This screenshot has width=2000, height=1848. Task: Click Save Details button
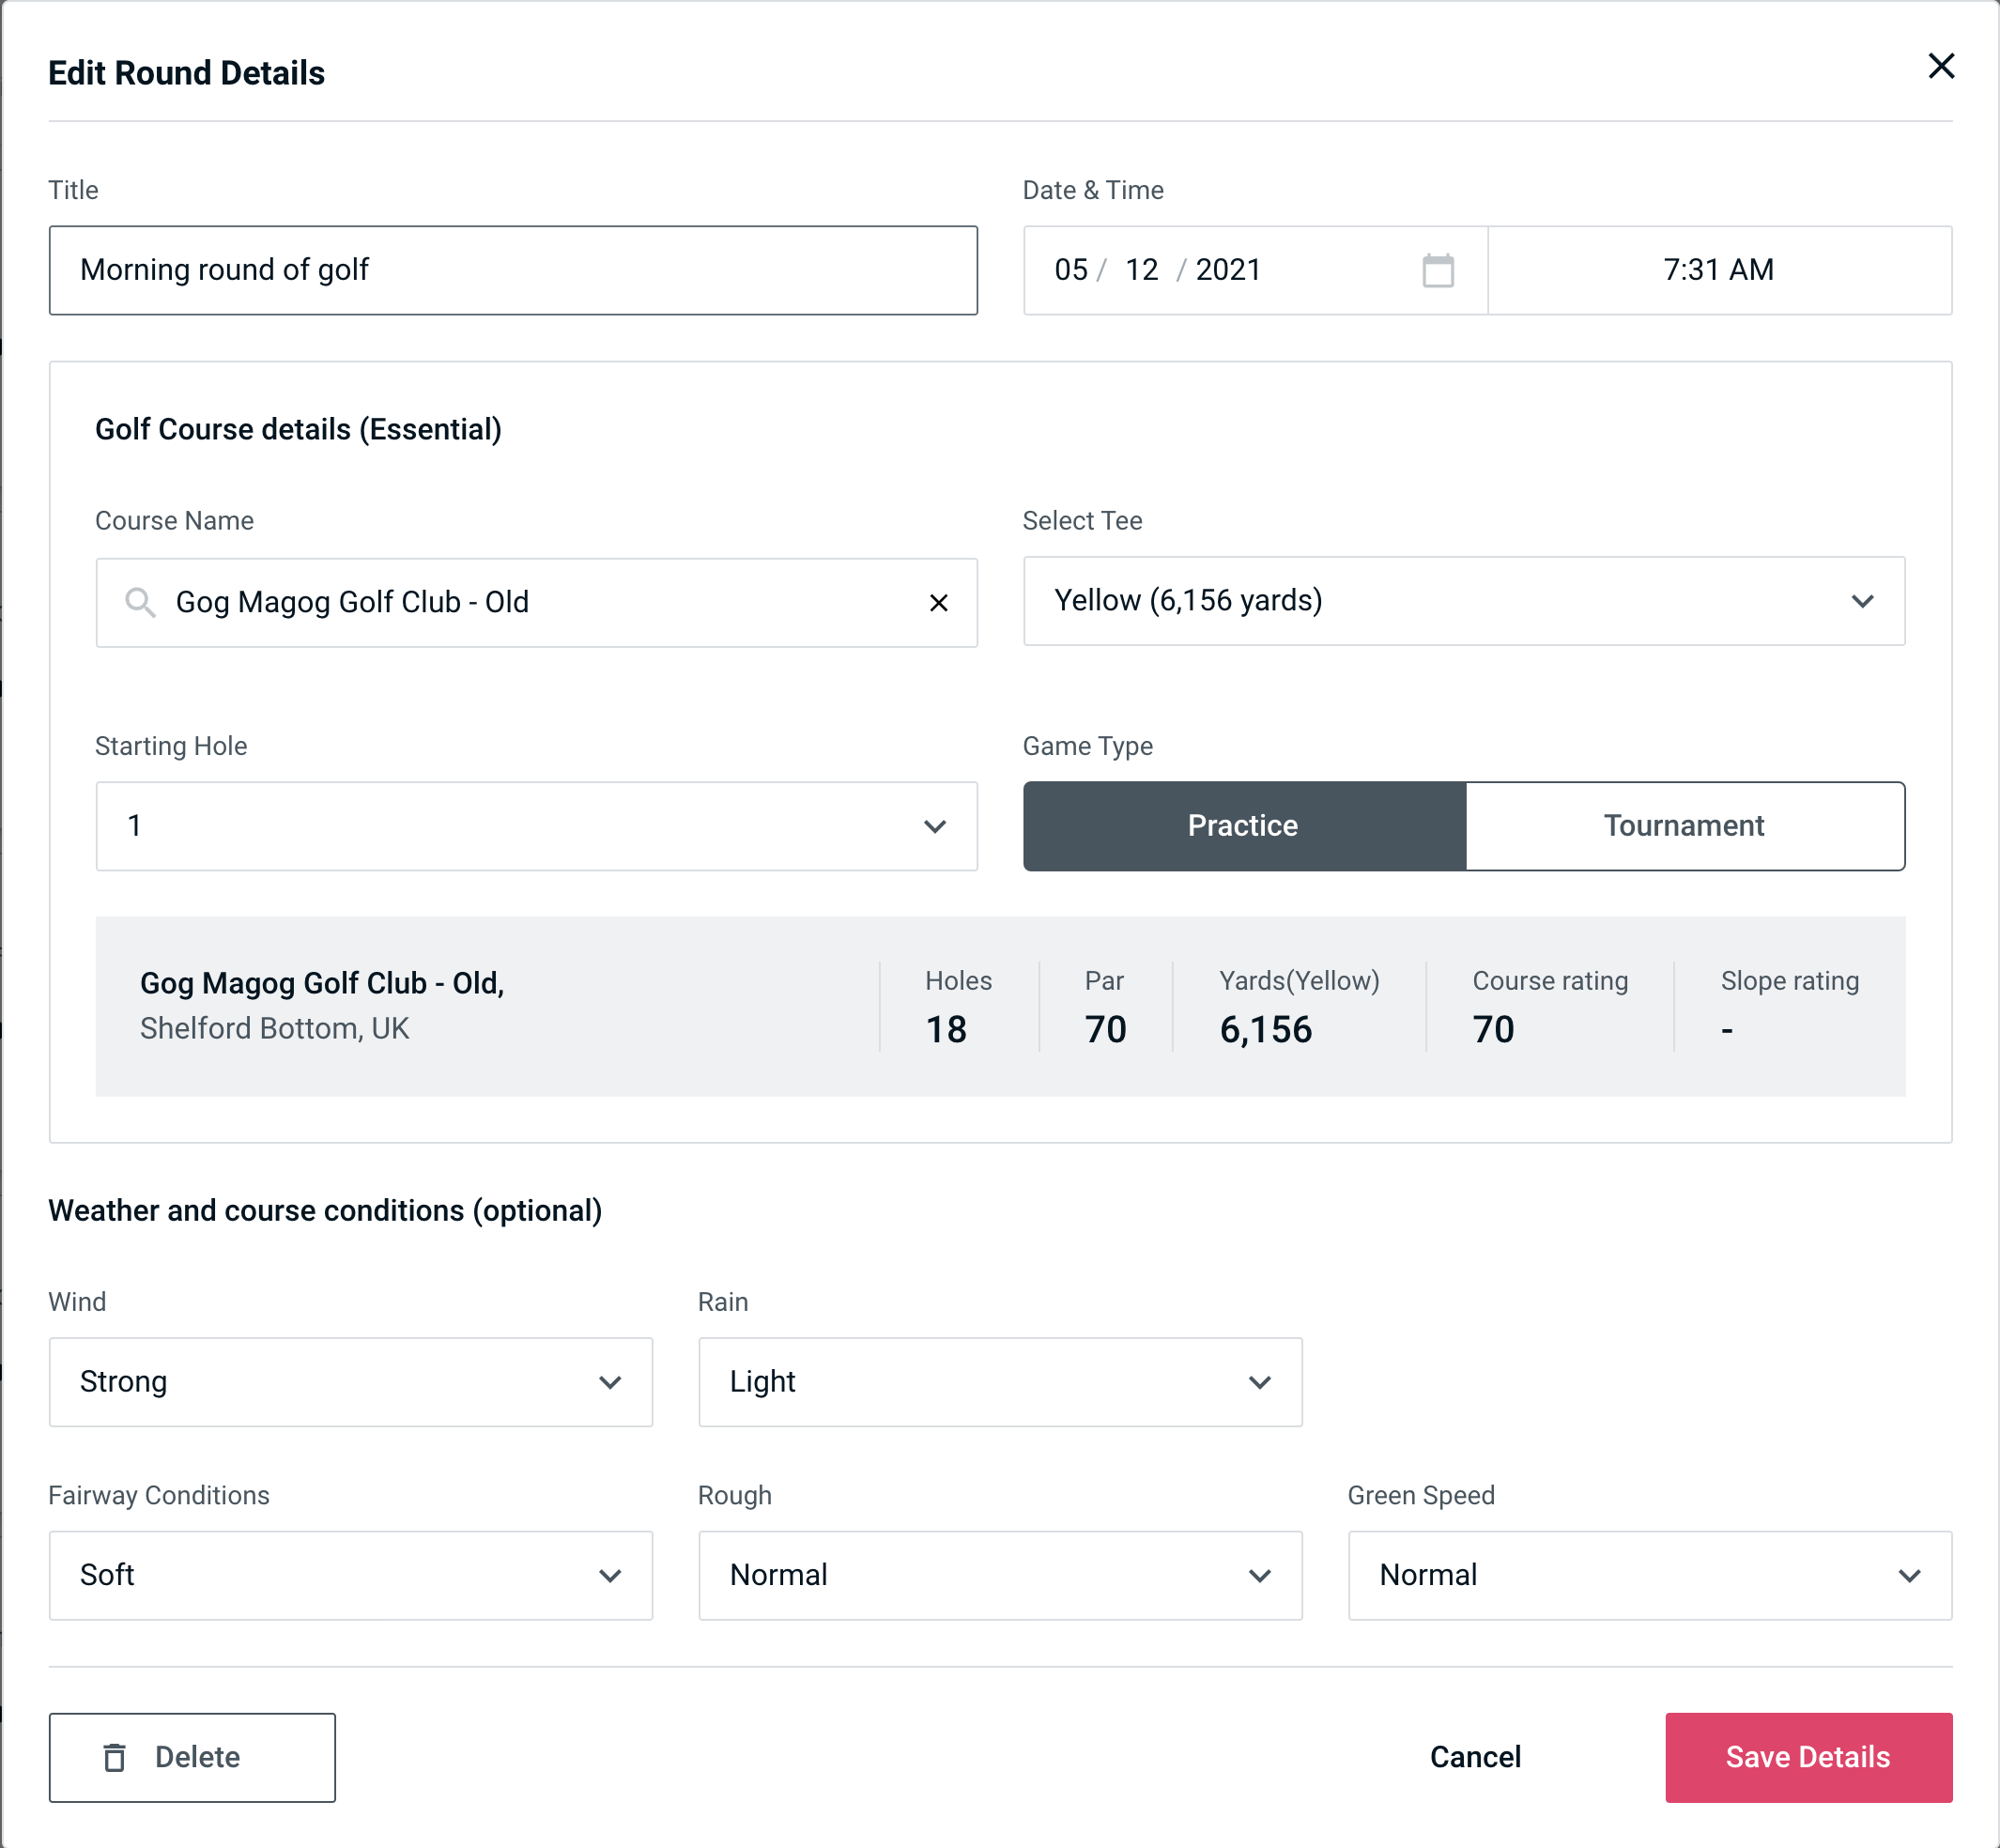(x=1807, y=1758)
